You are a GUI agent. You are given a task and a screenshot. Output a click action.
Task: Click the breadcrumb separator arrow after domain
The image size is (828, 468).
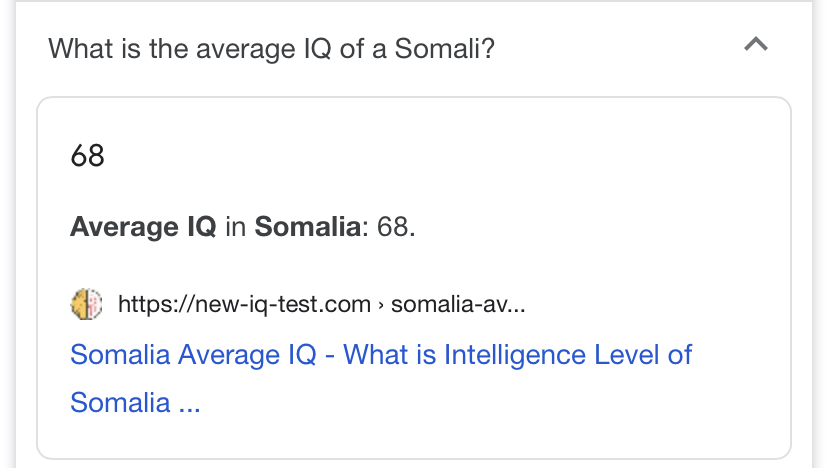click(x=381, y=305)
